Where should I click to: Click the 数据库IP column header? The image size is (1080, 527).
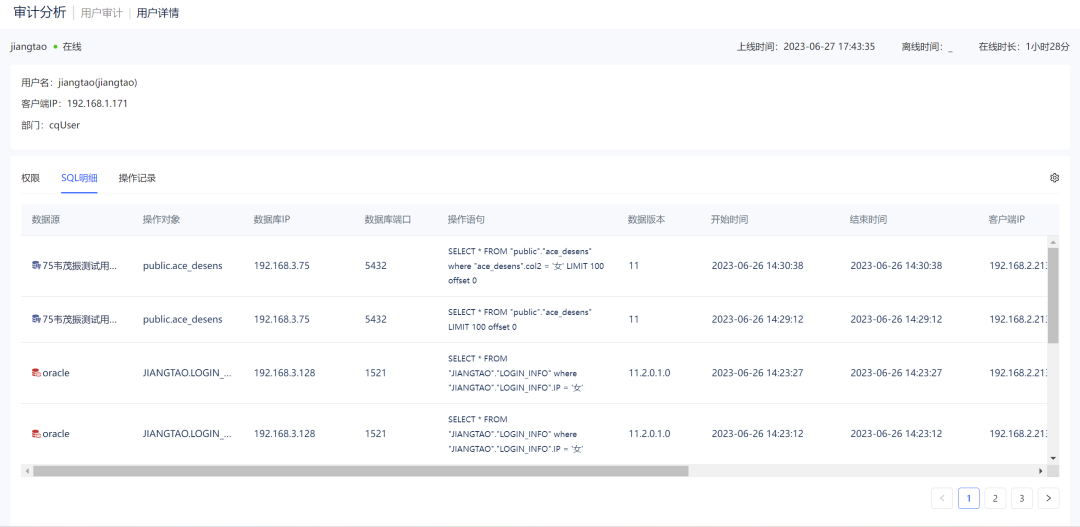pos(272,220)
